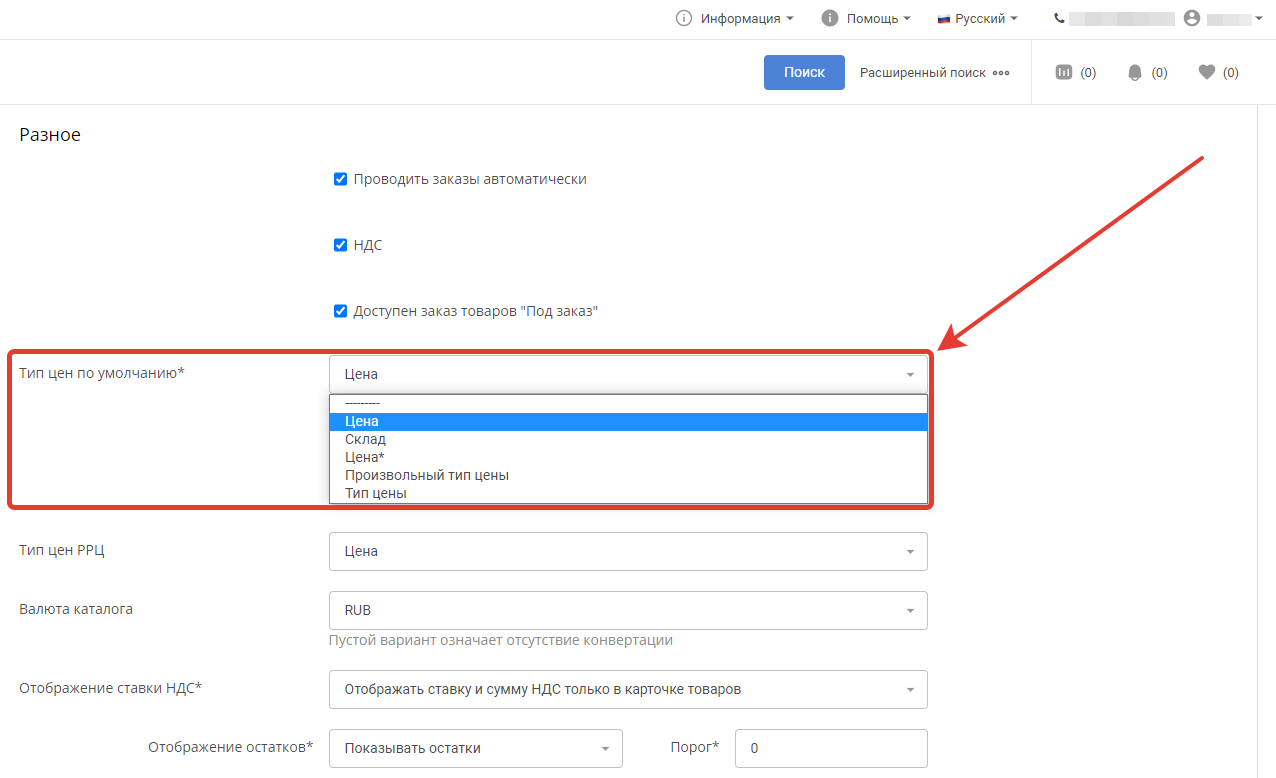Open favorites via the heart icon
Screen dimensions: 1276x778
coord(1207,72)
